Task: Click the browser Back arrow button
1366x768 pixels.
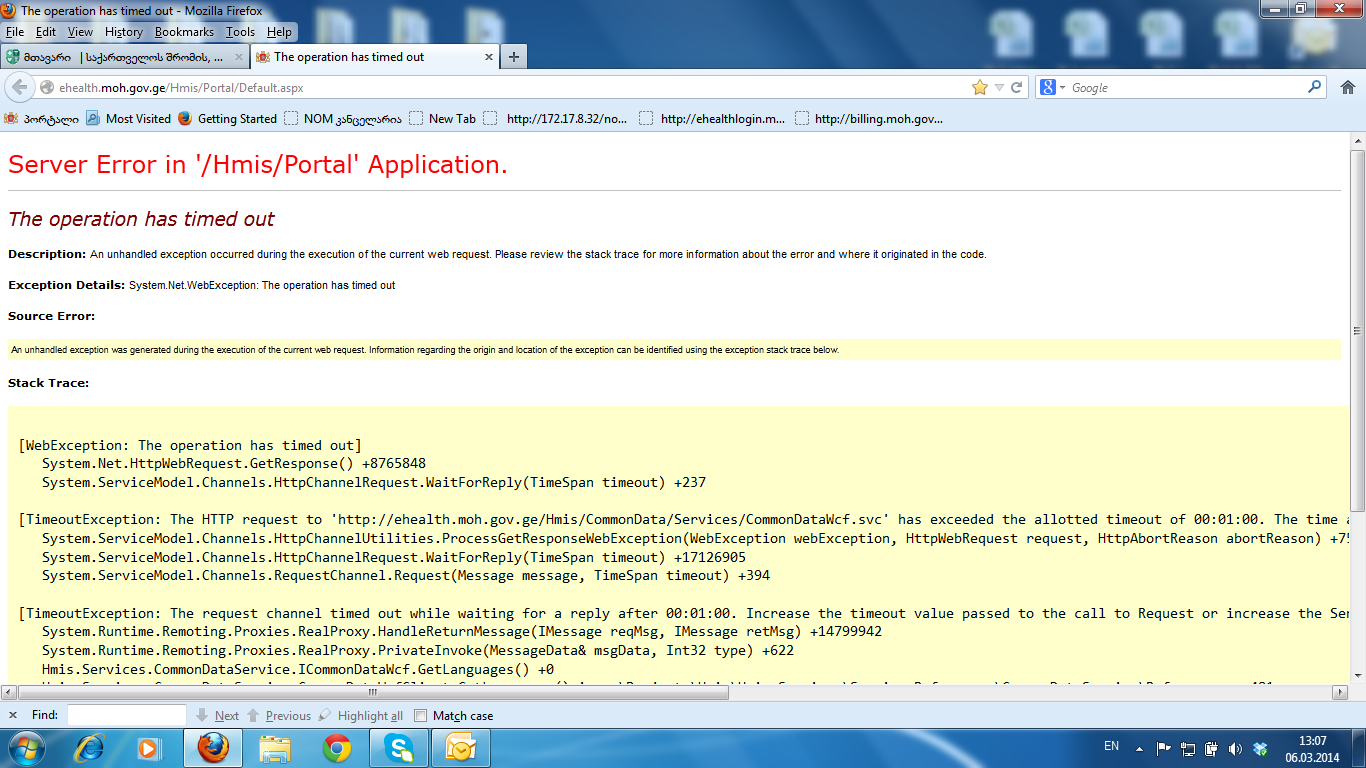Action: pyautogui.click(x=22, y=88)
